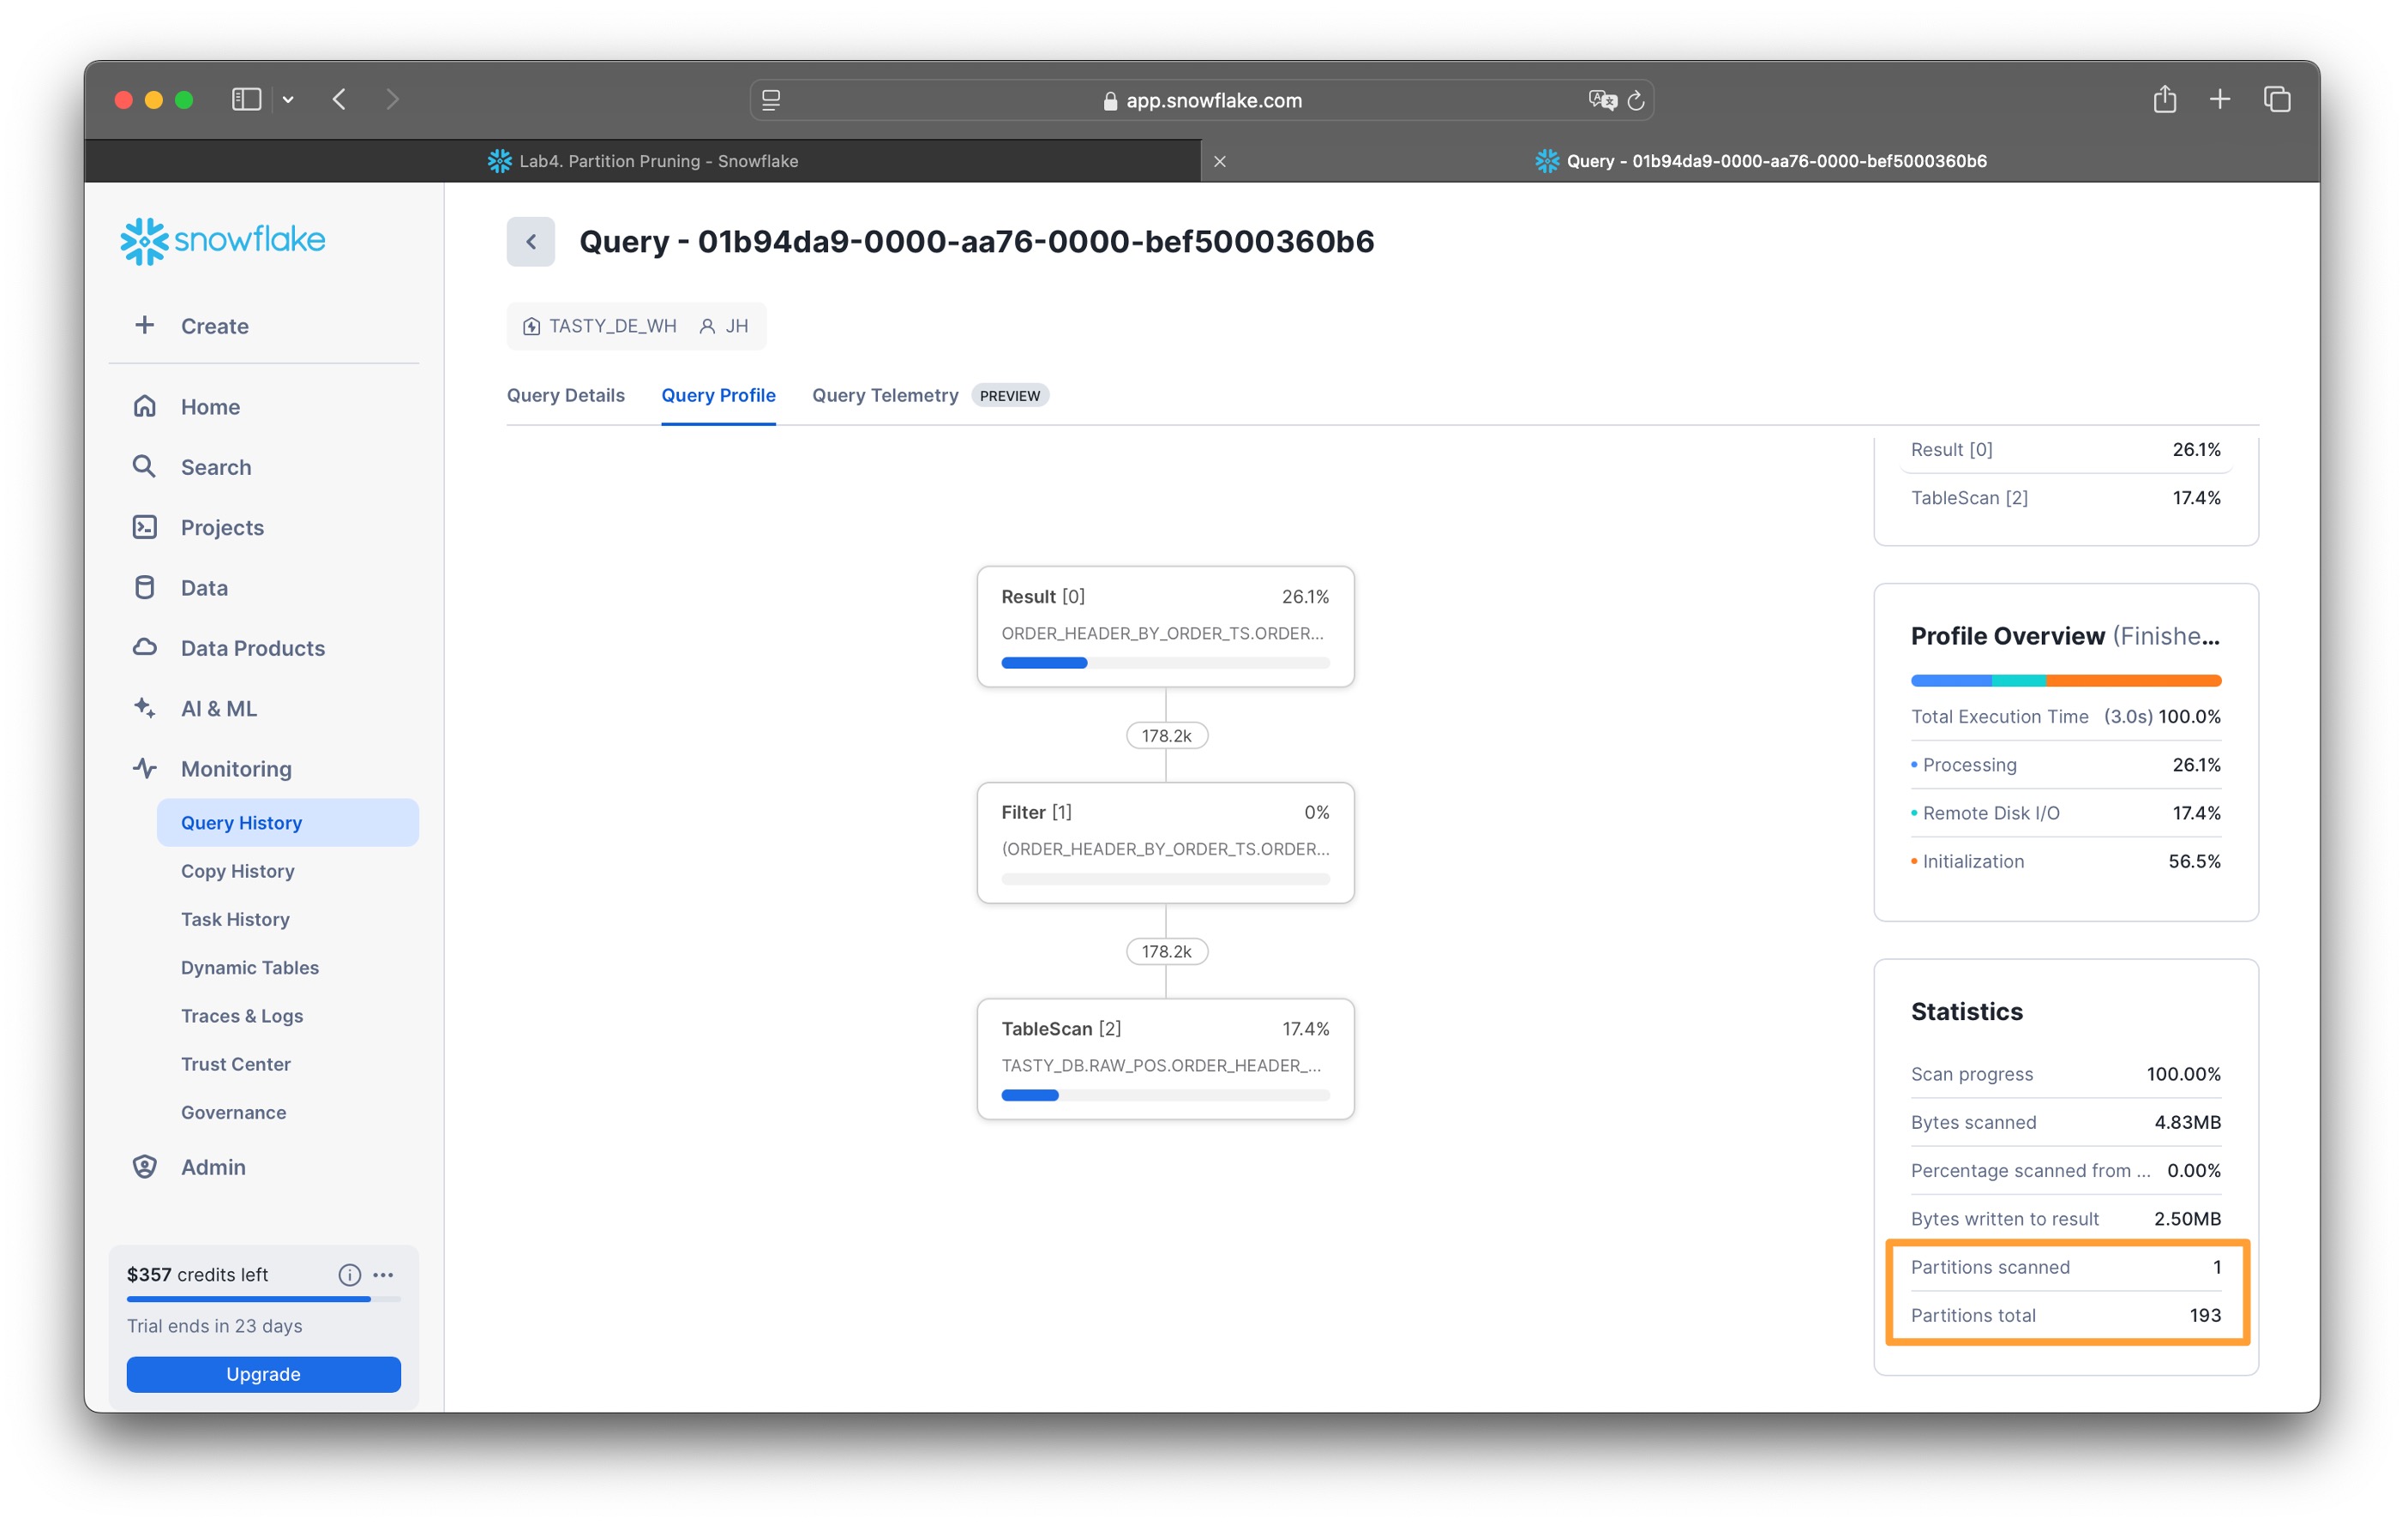Click the Upgrade button
The height and width of the screenshot is (1524, 2408).
pyautogui.click(x=263, y=1373)
